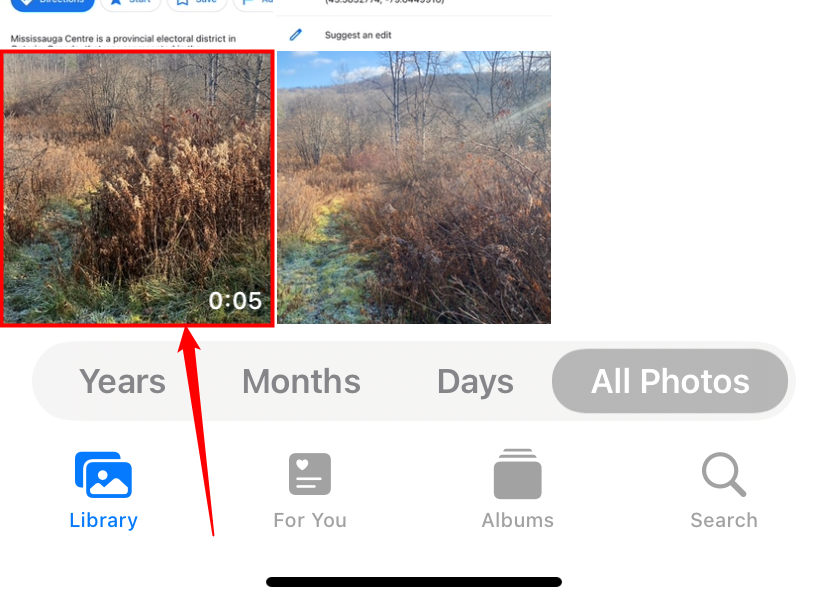Tap the Search magnifier icon
828x603 pixels.
coord(723,474)
